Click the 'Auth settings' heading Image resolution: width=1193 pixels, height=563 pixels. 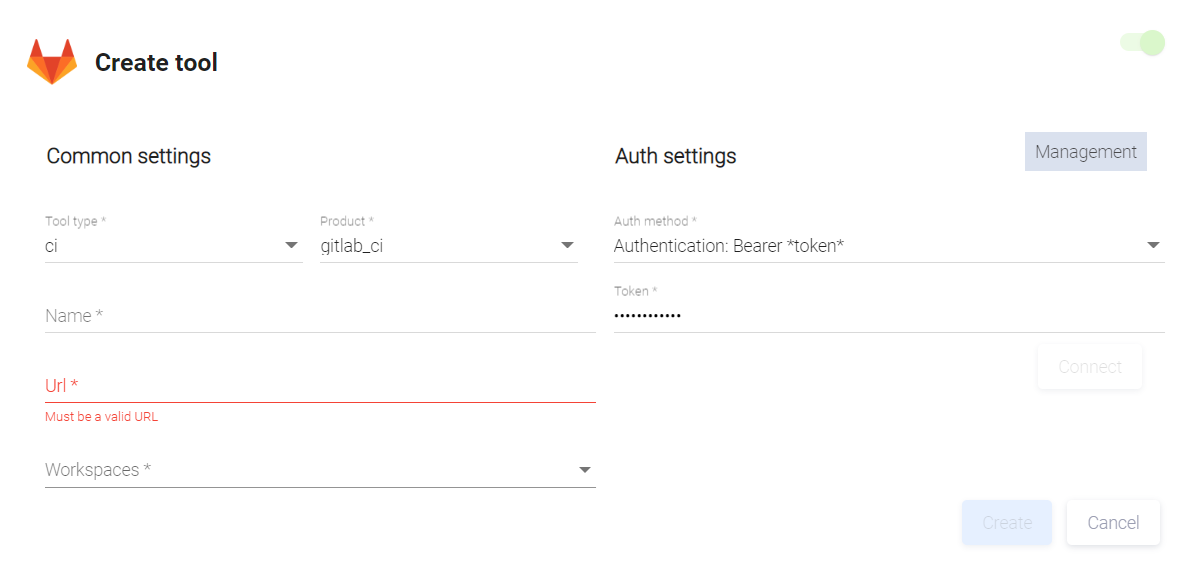(676, 156)
